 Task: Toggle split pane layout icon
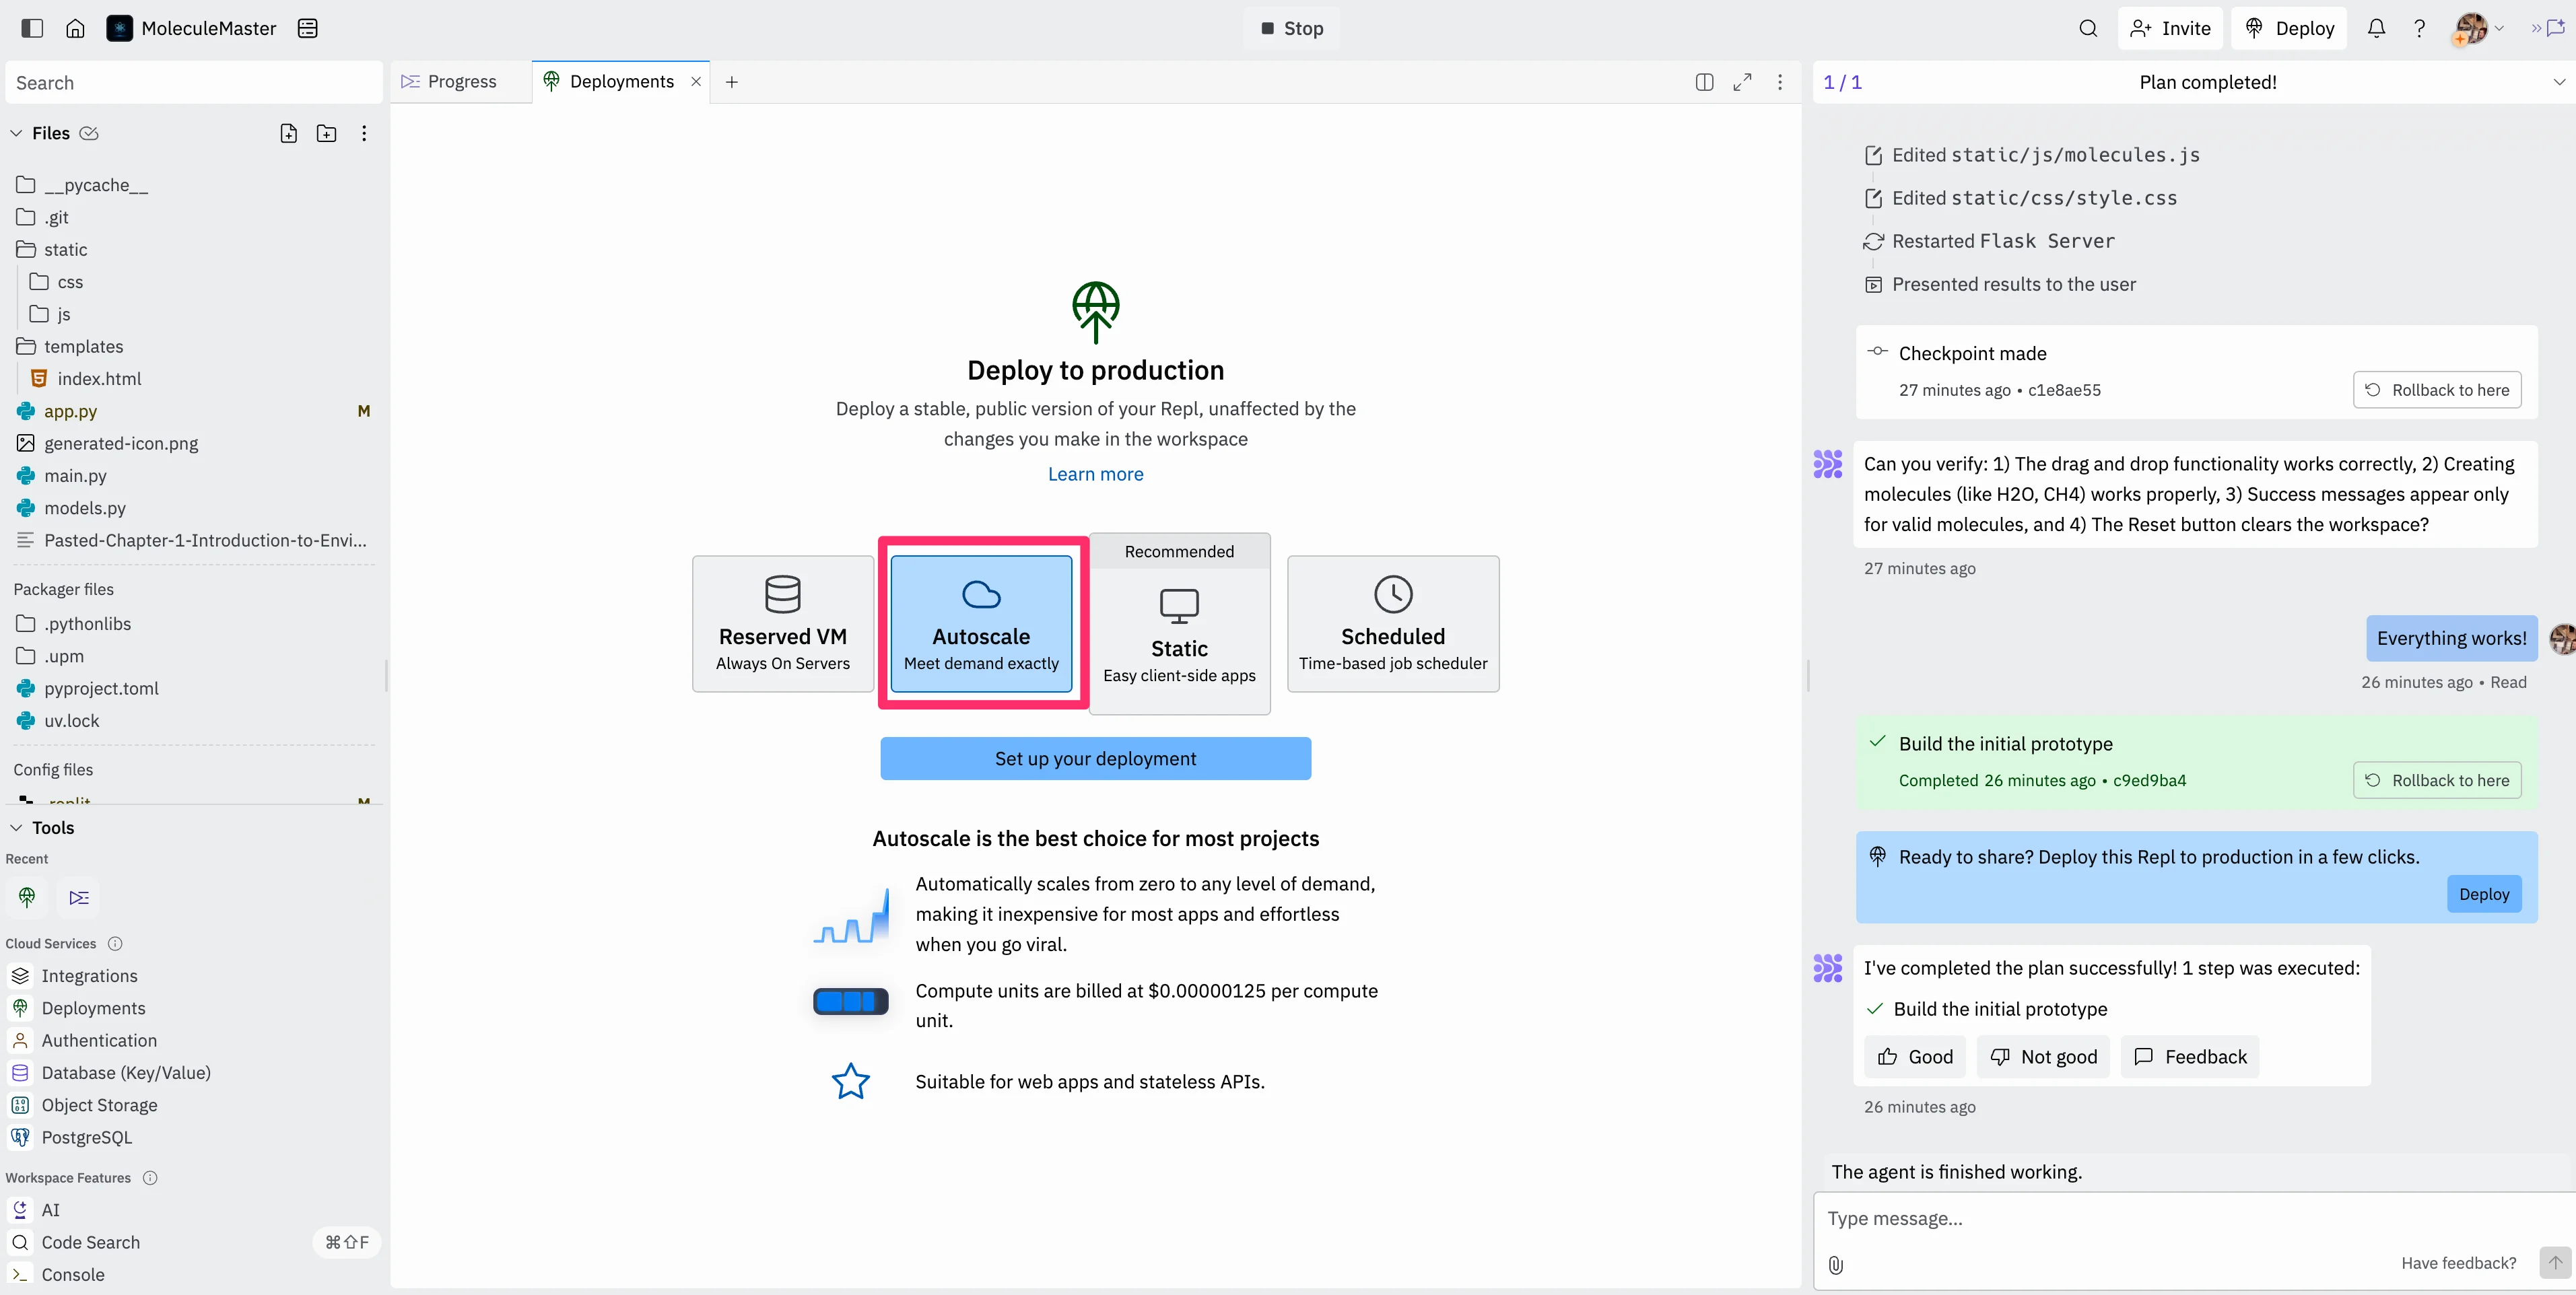tap(1704, 82)
